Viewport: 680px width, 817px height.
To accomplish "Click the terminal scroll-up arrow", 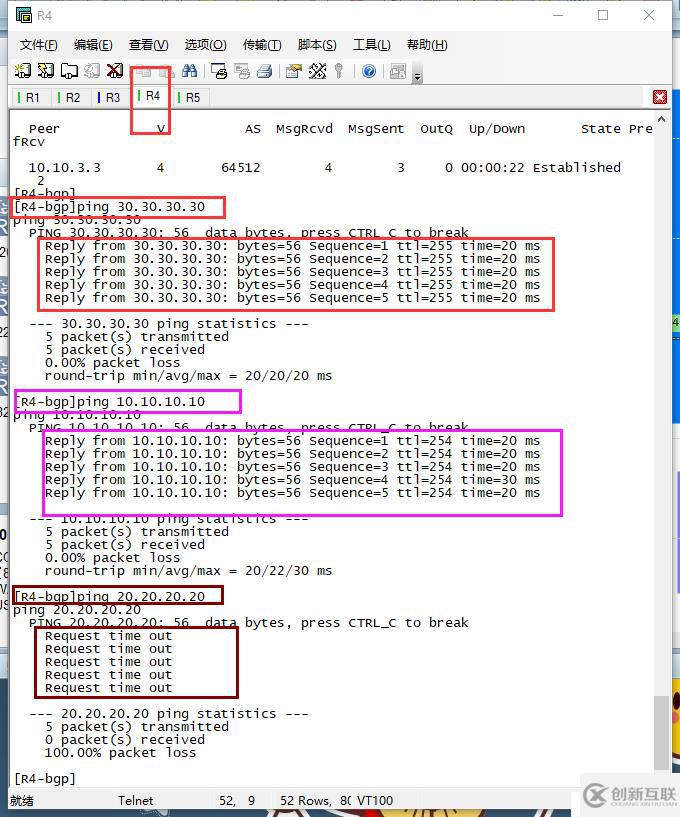I will coord(662,119).
